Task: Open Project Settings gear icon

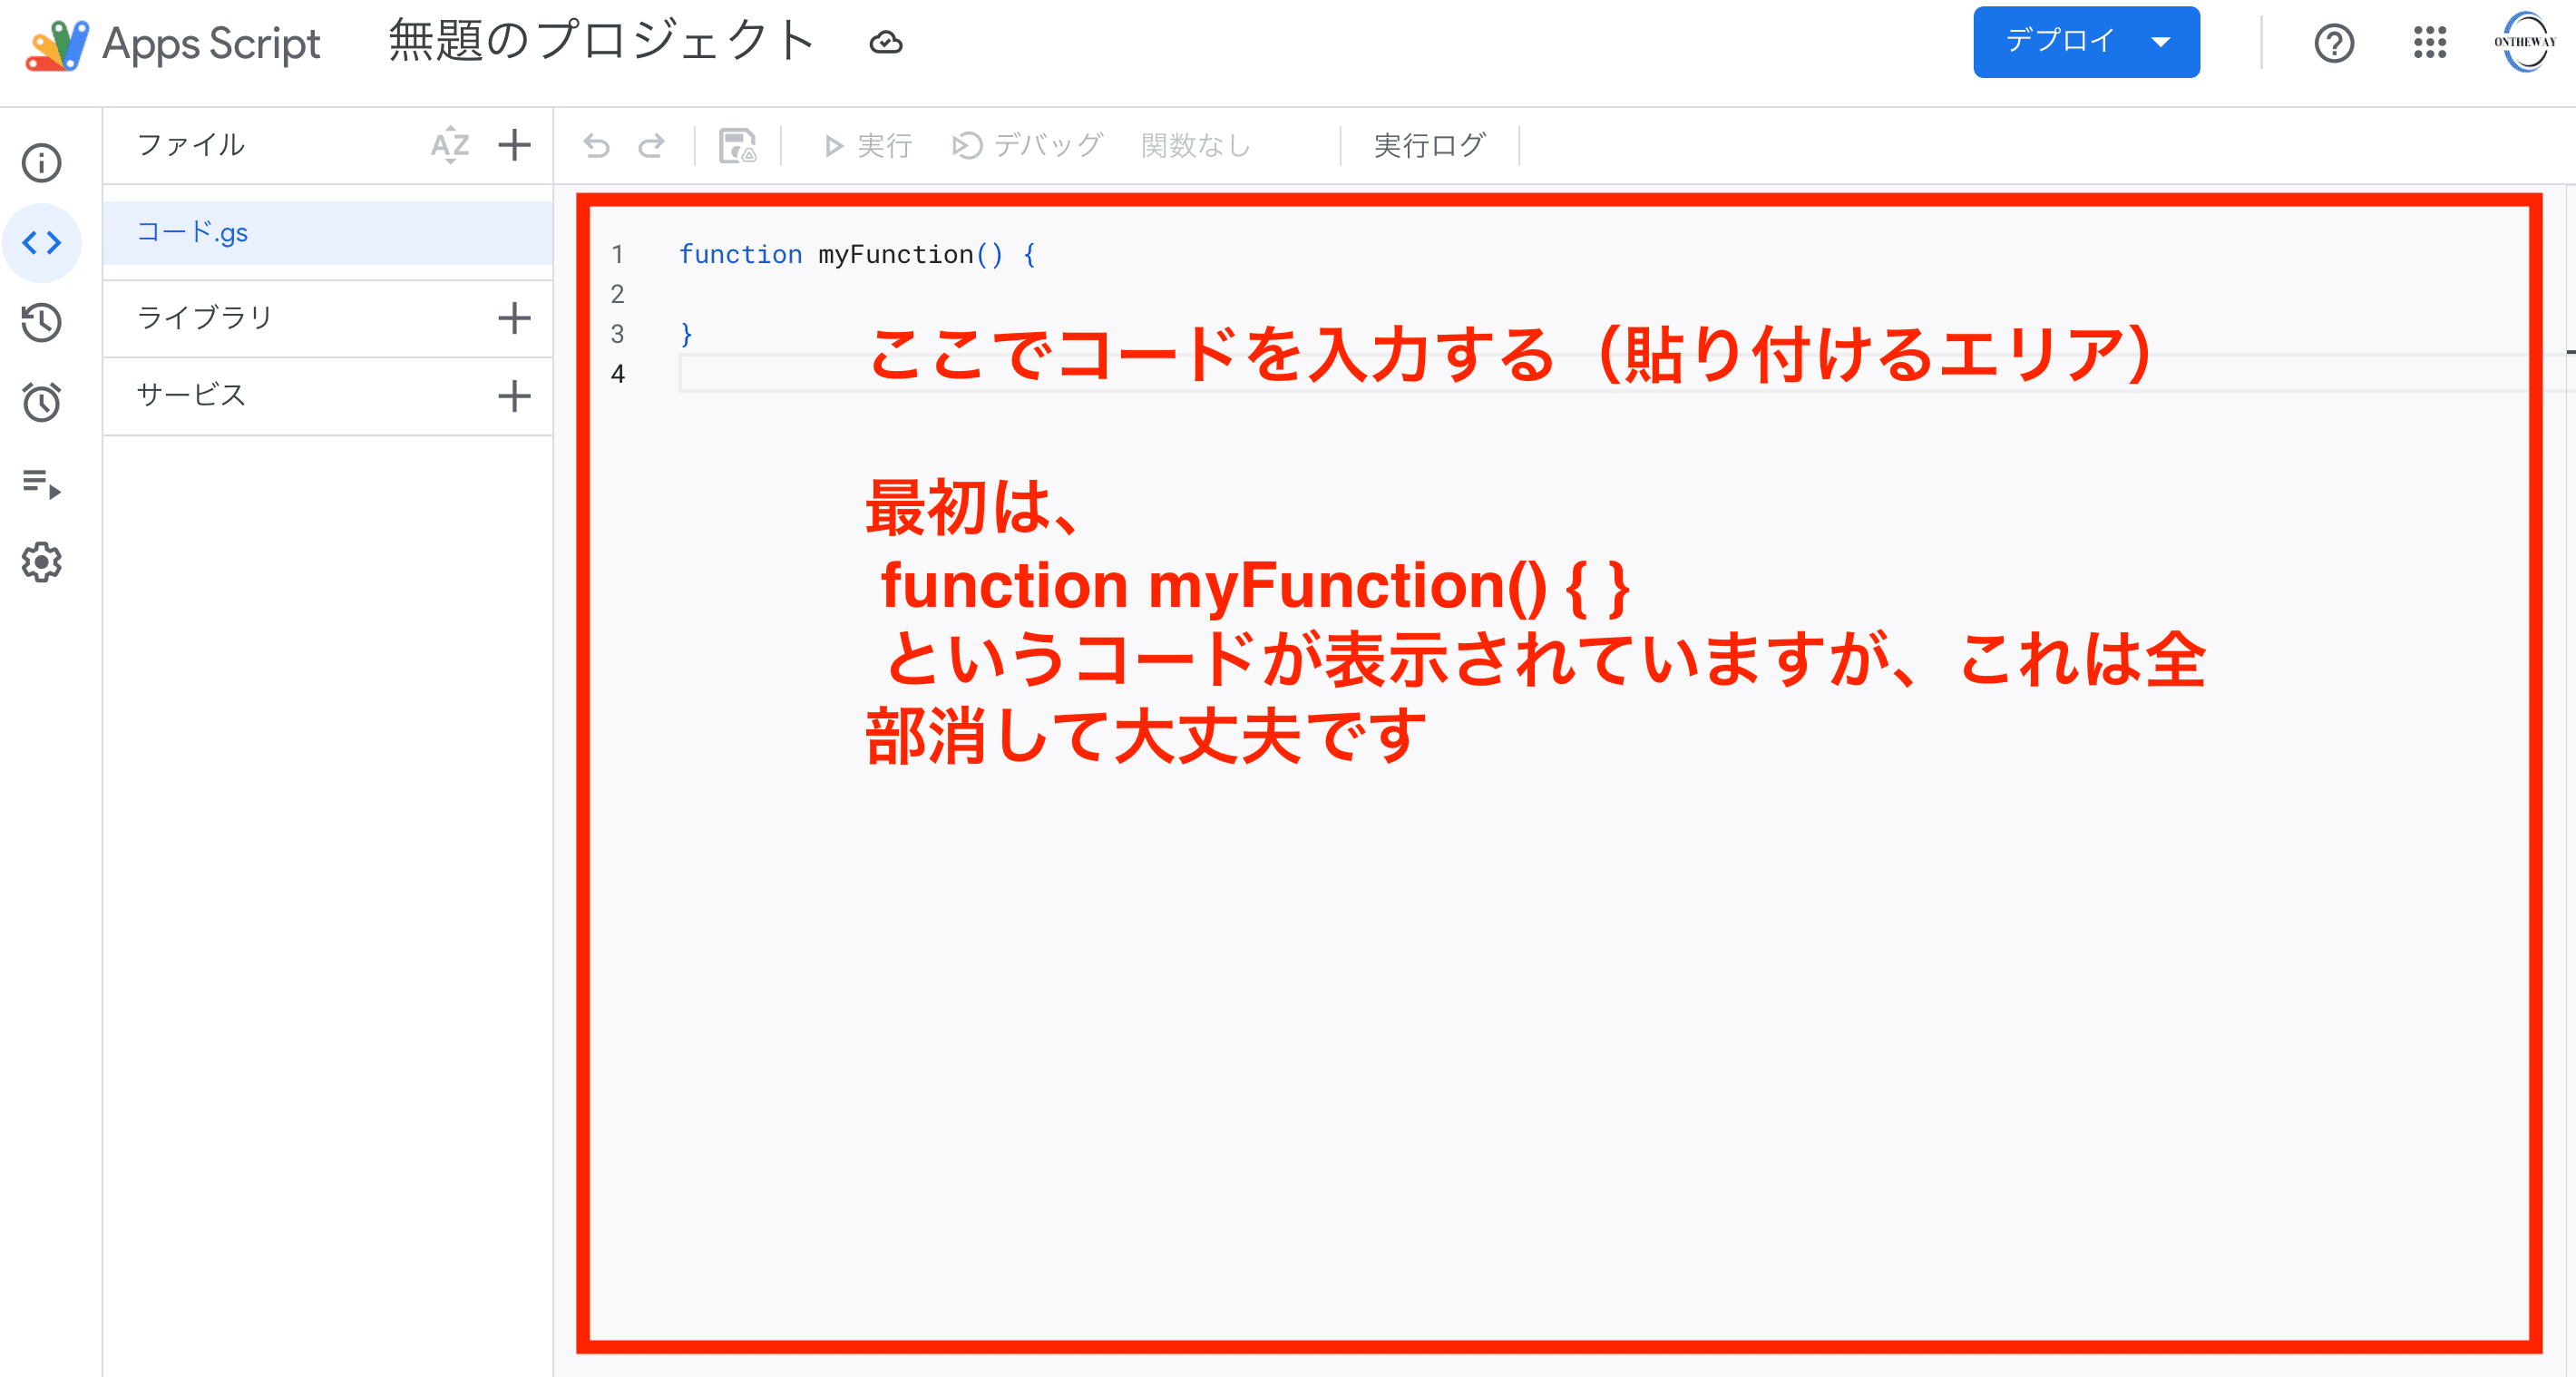Action: (x=41, y=562)
